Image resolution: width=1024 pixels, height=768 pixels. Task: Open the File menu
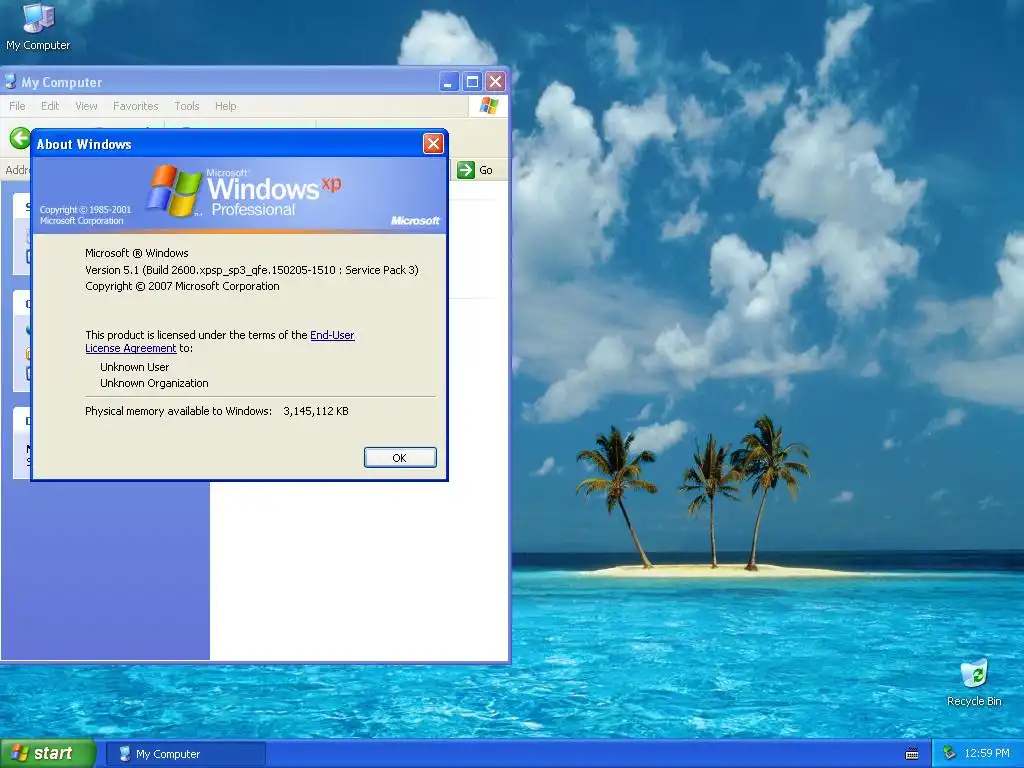pyautogui.click(x=17, y=106)
